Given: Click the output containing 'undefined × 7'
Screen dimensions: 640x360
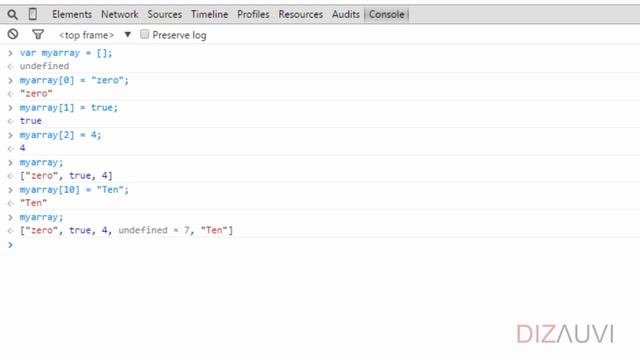Looking at the screenshot, I should (x=126, y=231).
